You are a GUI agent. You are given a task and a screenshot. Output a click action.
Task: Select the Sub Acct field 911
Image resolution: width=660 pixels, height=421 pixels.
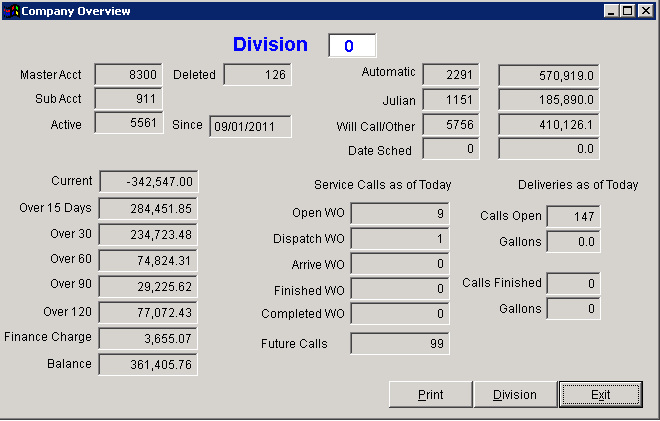coord(128,99)
